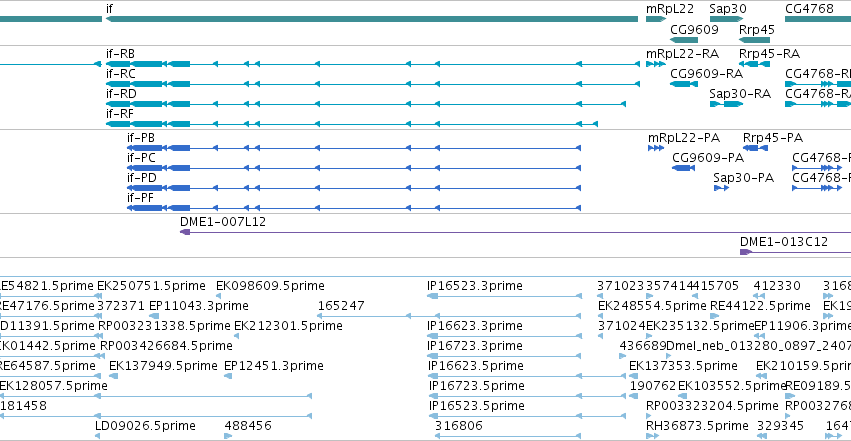
Task: Click EST EK128057.5prime
Action: click(x=53, y=386)
